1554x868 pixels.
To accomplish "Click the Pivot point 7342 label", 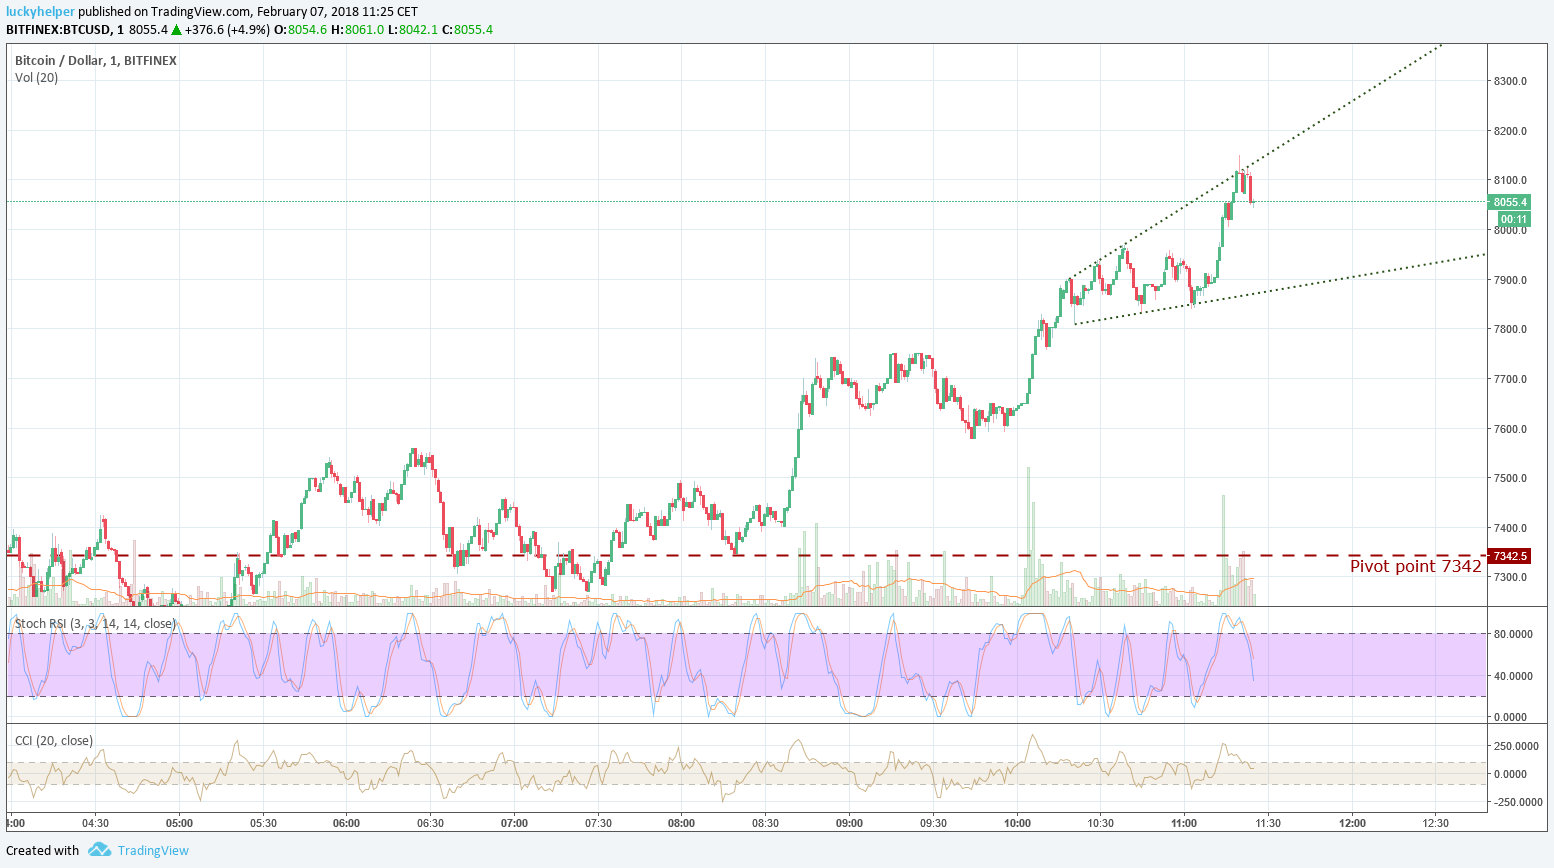I will [x=1415, y=566].
